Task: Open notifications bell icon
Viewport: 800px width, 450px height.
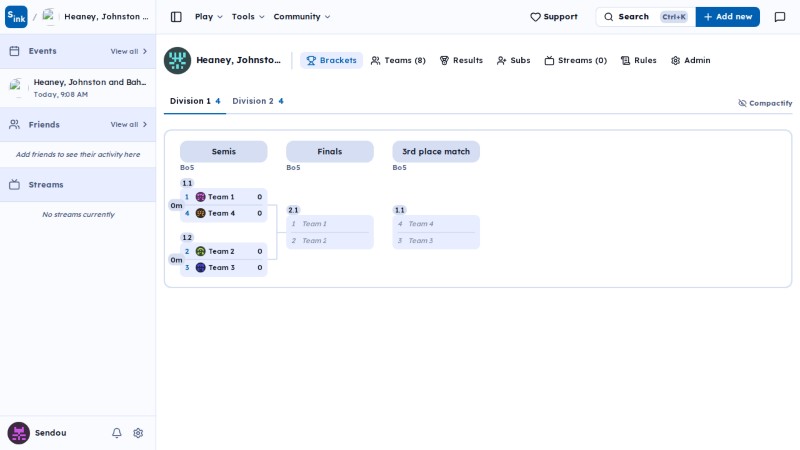Action: [x=117, y=433]
